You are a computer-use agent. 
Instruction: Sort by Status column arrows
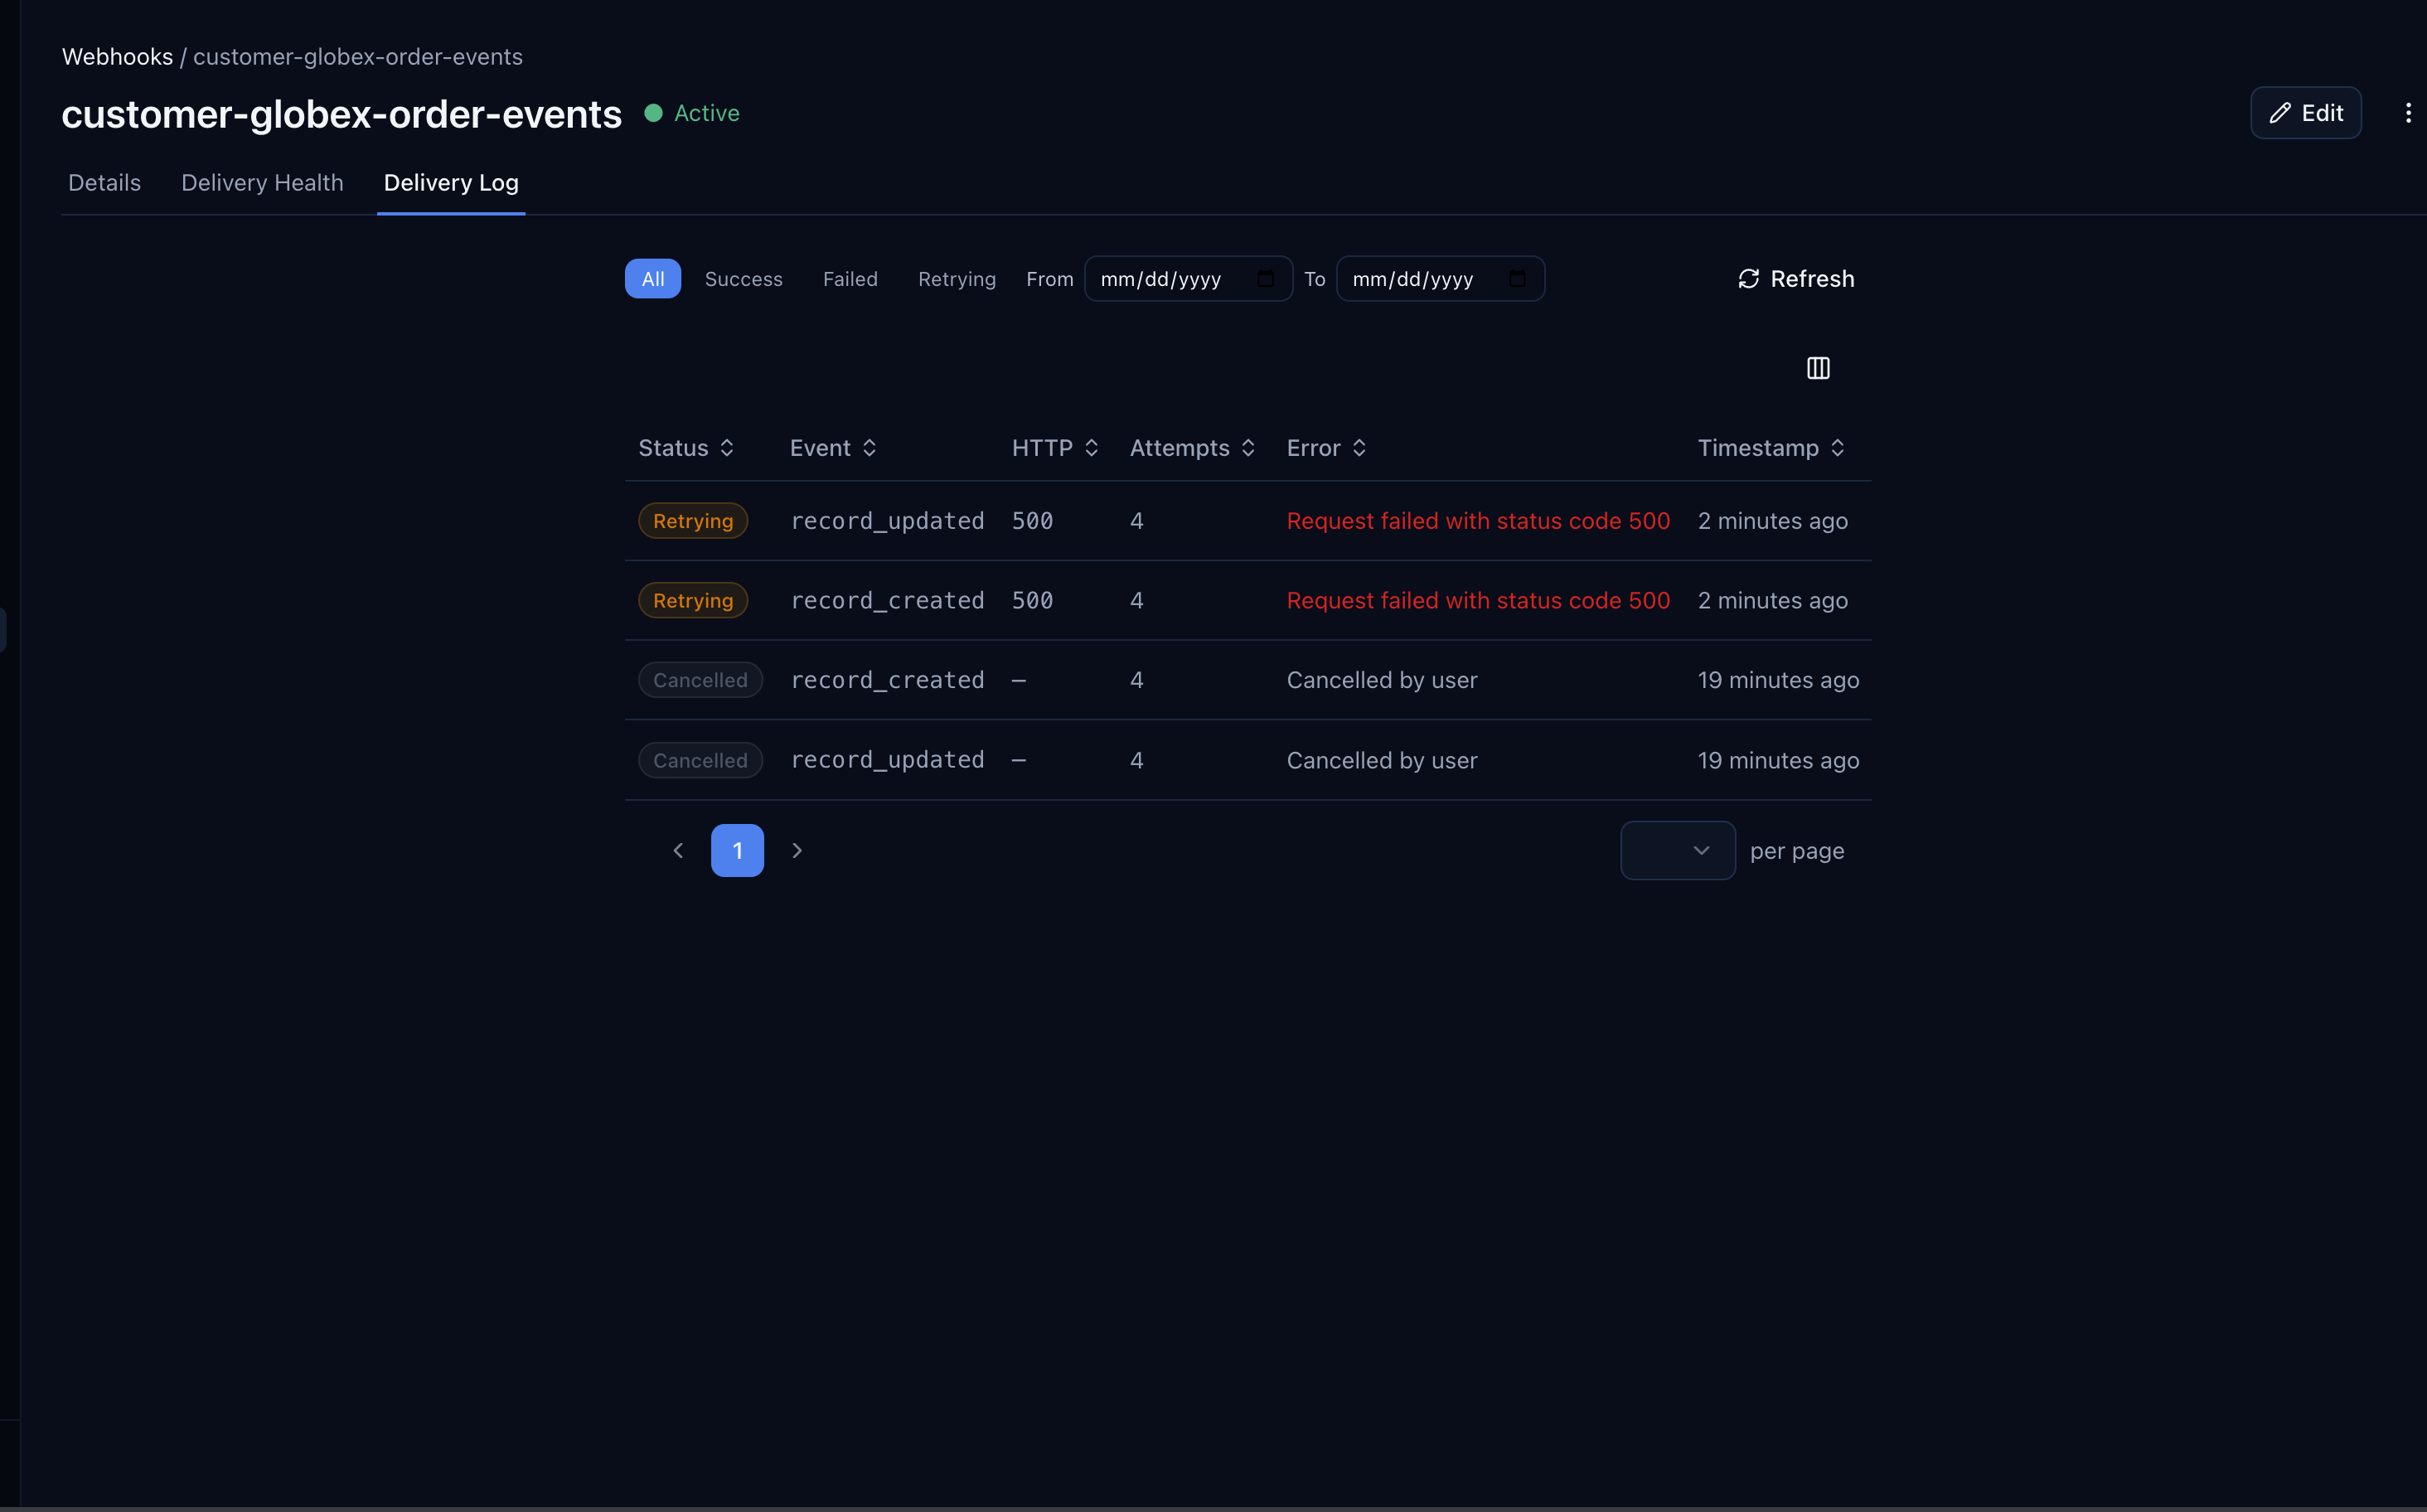[727, 448]
